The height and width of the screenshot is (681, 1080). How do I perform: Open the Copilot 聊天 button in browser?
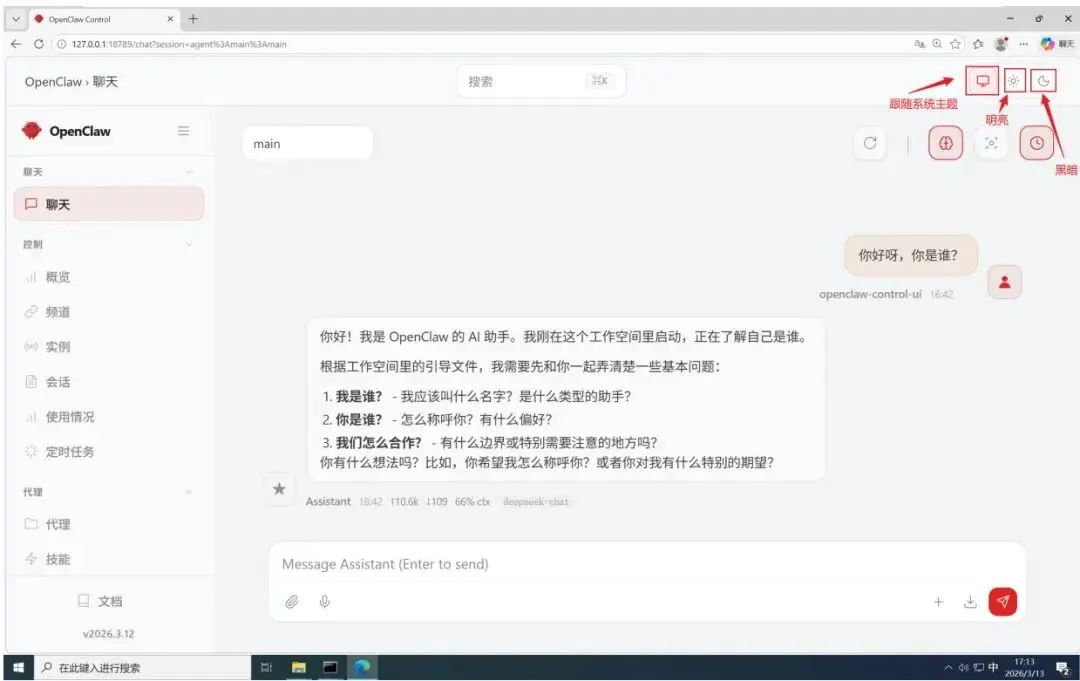point(1057,43)
